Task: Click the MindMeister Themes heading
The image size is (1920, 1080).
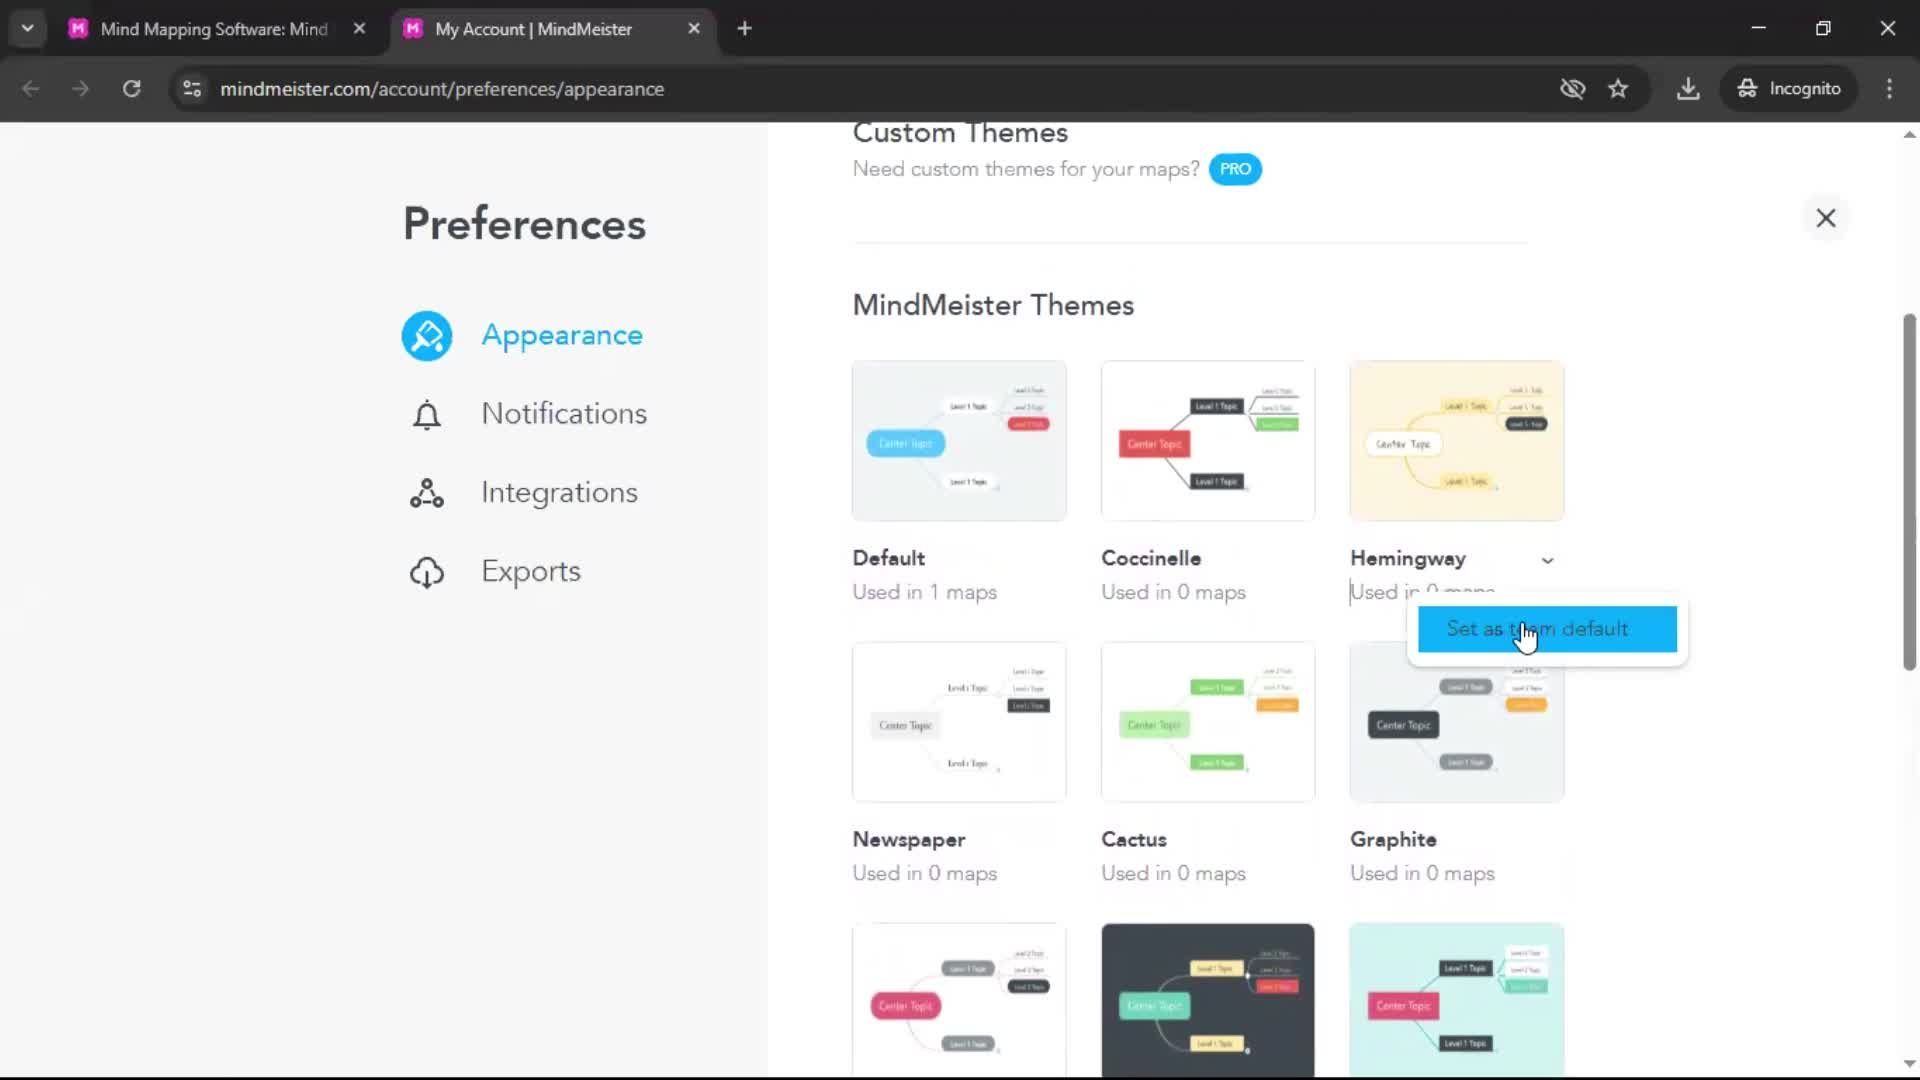Action: point(993,305)
